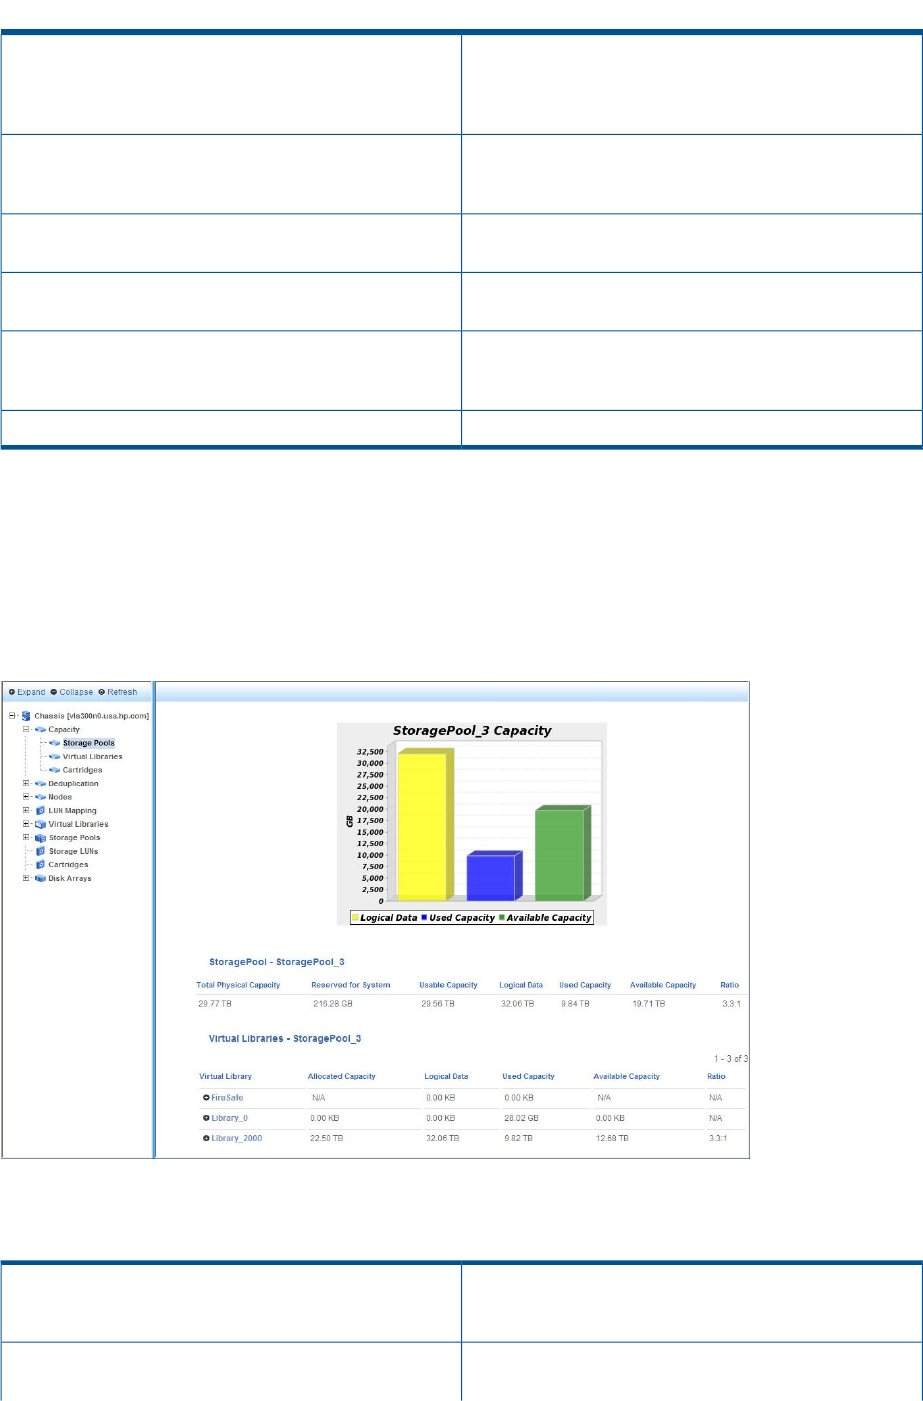
Task: Click the bullet icon beside Library_0
Action: pyautogui.click(x=206, y=1118)
